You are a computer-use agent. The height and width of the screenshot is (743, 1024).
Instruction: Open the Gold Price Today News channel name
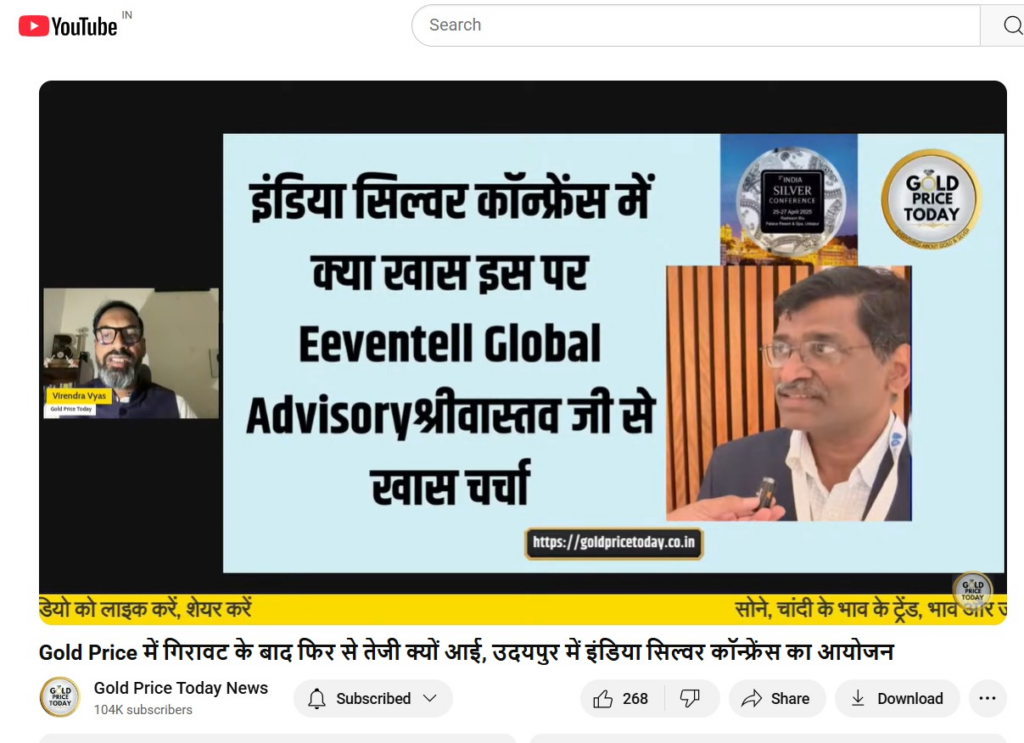pos(181,688)
